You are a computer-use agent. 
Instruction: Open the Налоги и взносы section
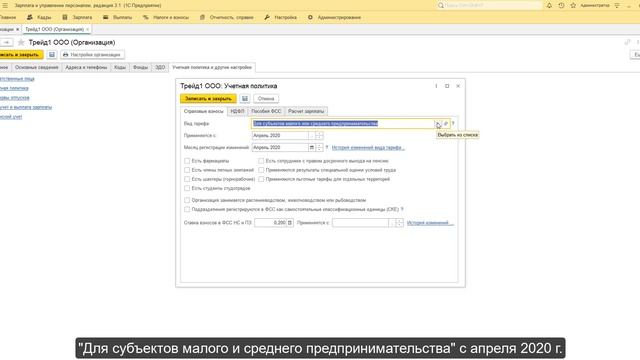166,18
